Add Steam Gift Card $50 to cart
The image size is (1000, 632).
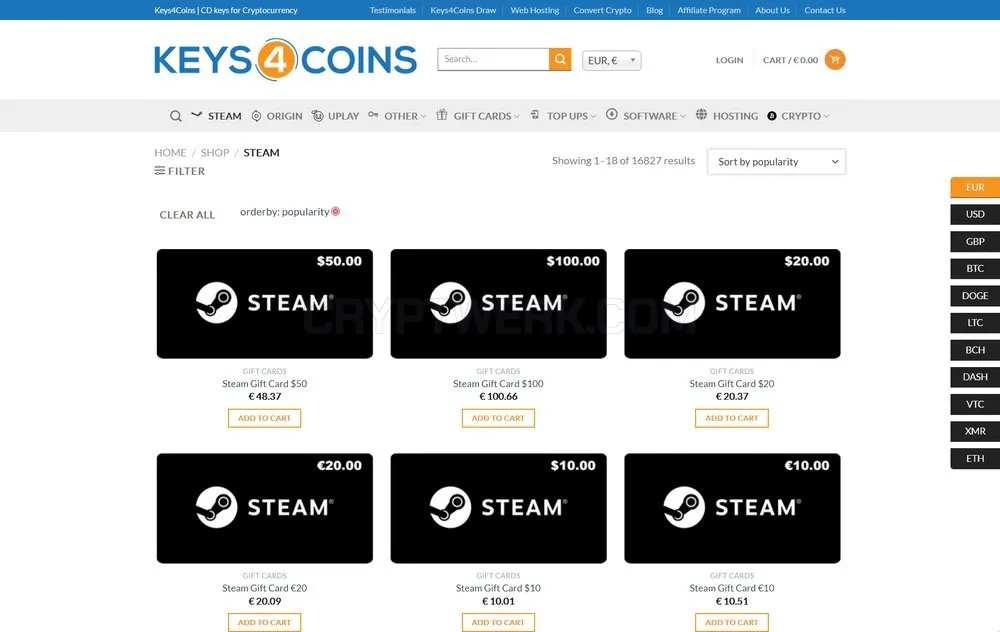click(x=264, y=418)
